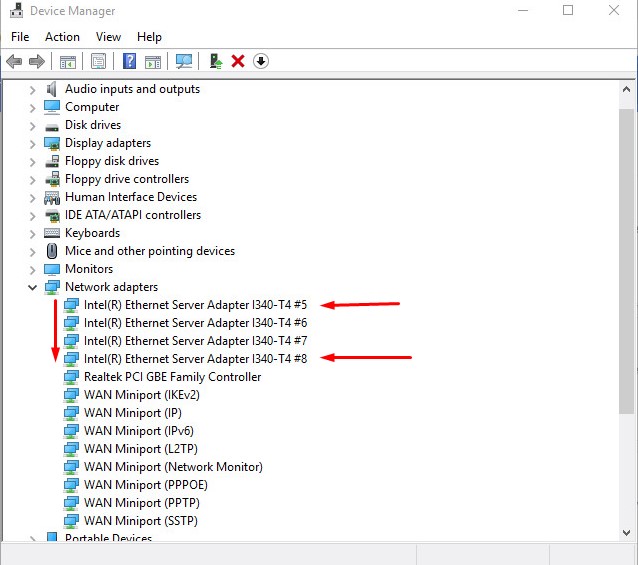Click the scrollbar down arrow

click(x=627, y=532)
